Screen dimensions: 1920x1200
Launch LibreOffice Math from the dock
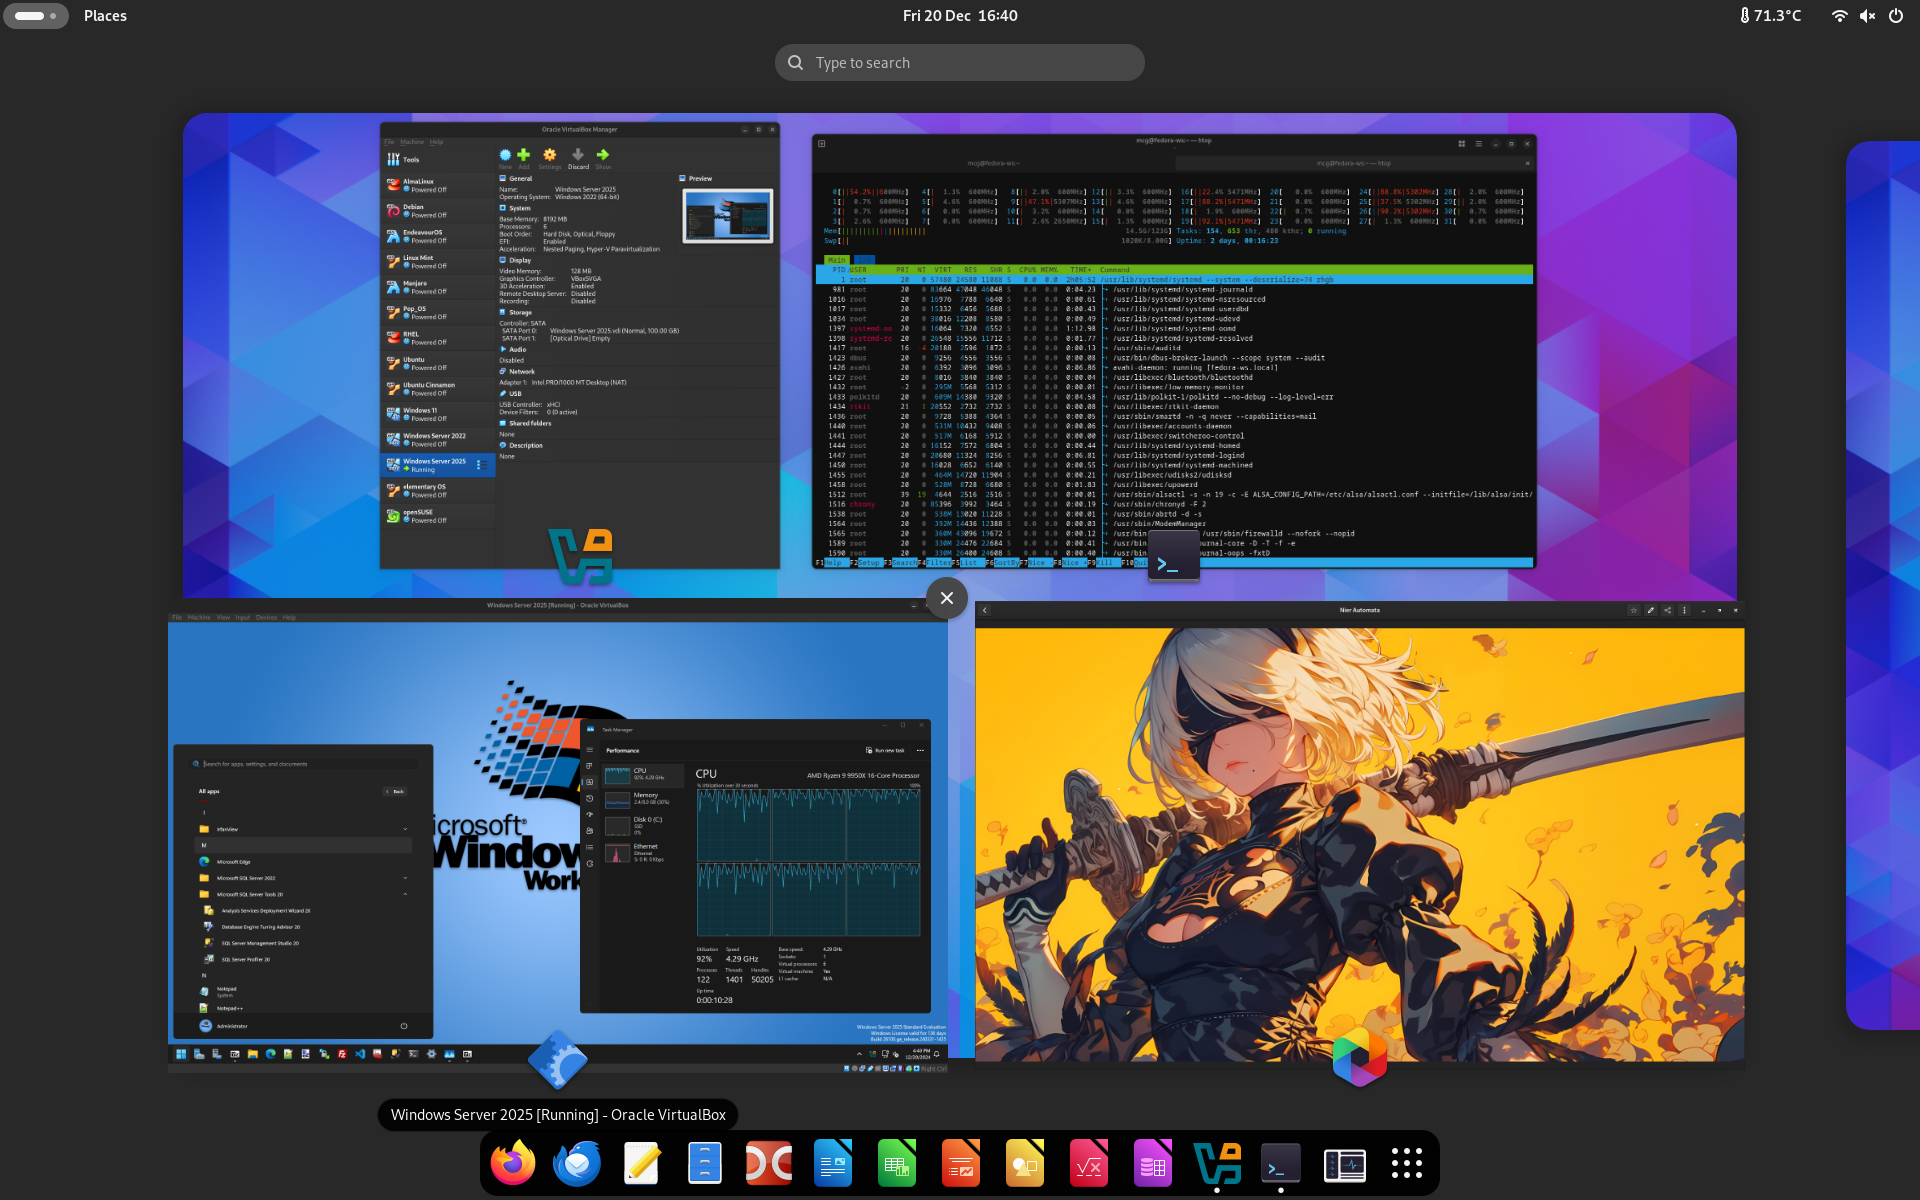coord(1089,1163)
